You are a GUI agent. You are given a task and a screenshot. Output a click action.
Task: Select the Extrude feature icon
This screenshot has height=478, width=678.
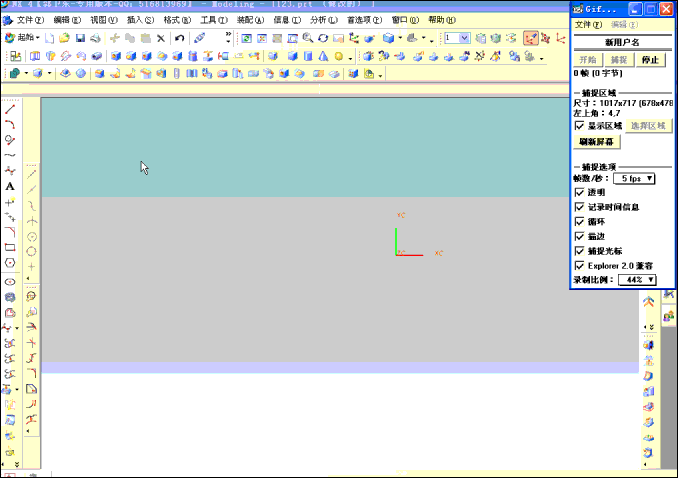click(x=35, y=56)
